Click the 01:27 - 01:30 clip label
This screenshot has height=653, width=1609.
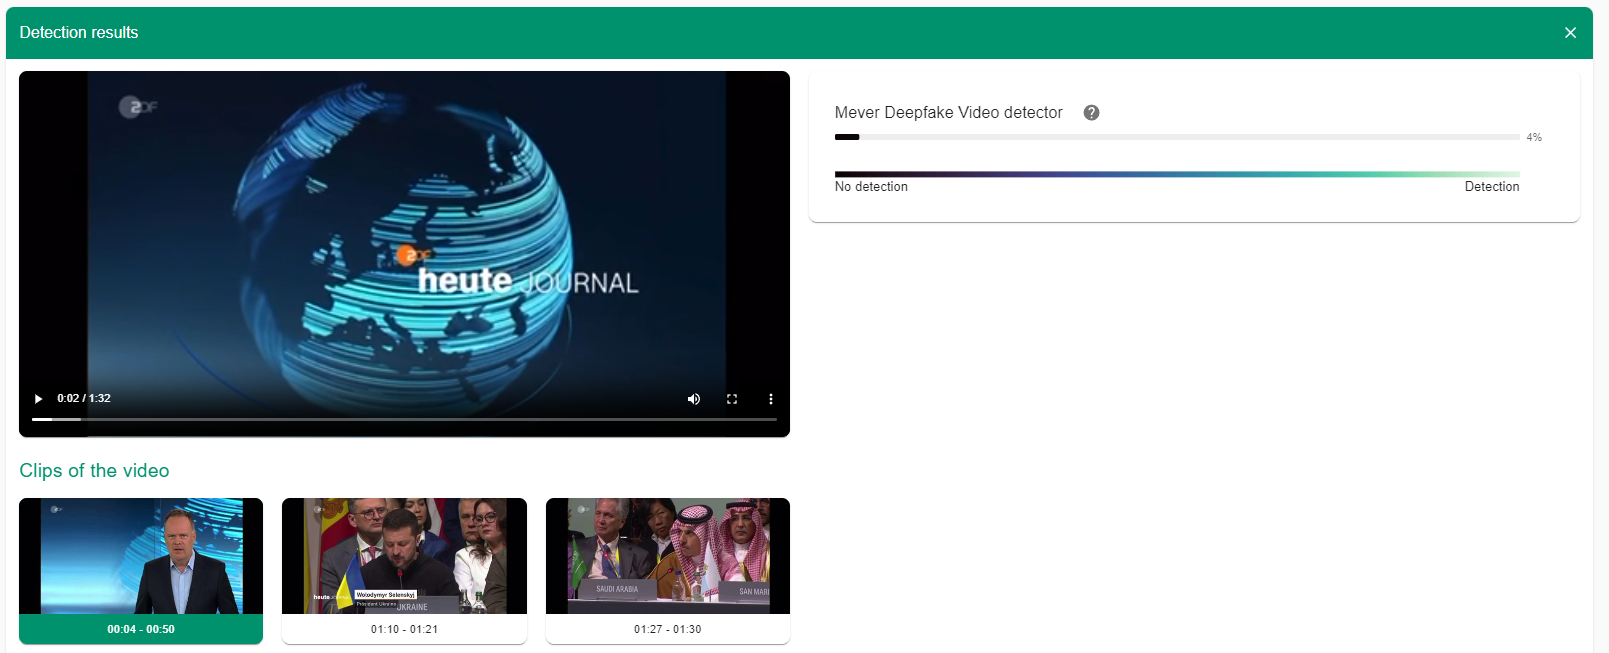coord(668,629)
